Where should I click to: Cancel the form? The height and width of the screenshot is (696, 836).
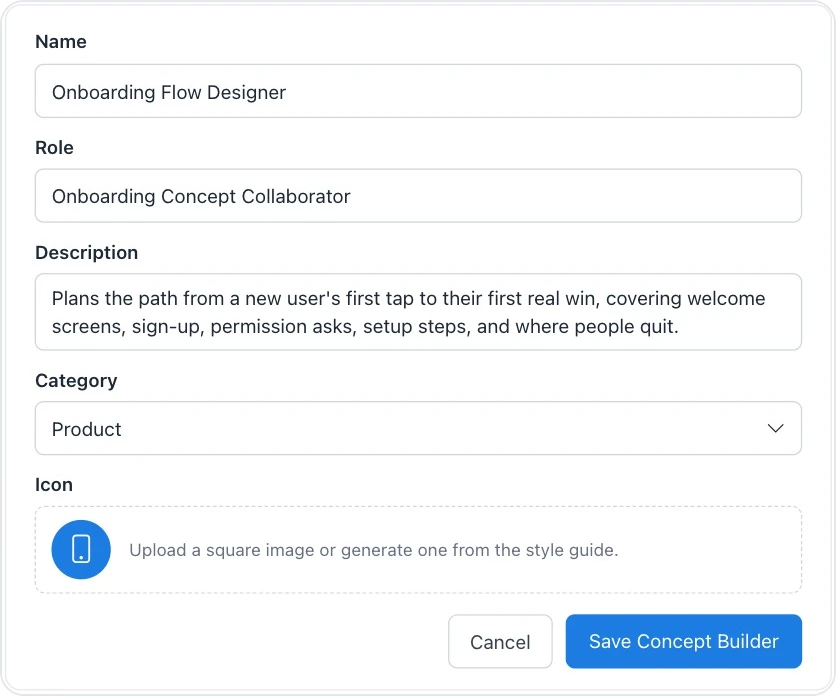coord(500,641)
